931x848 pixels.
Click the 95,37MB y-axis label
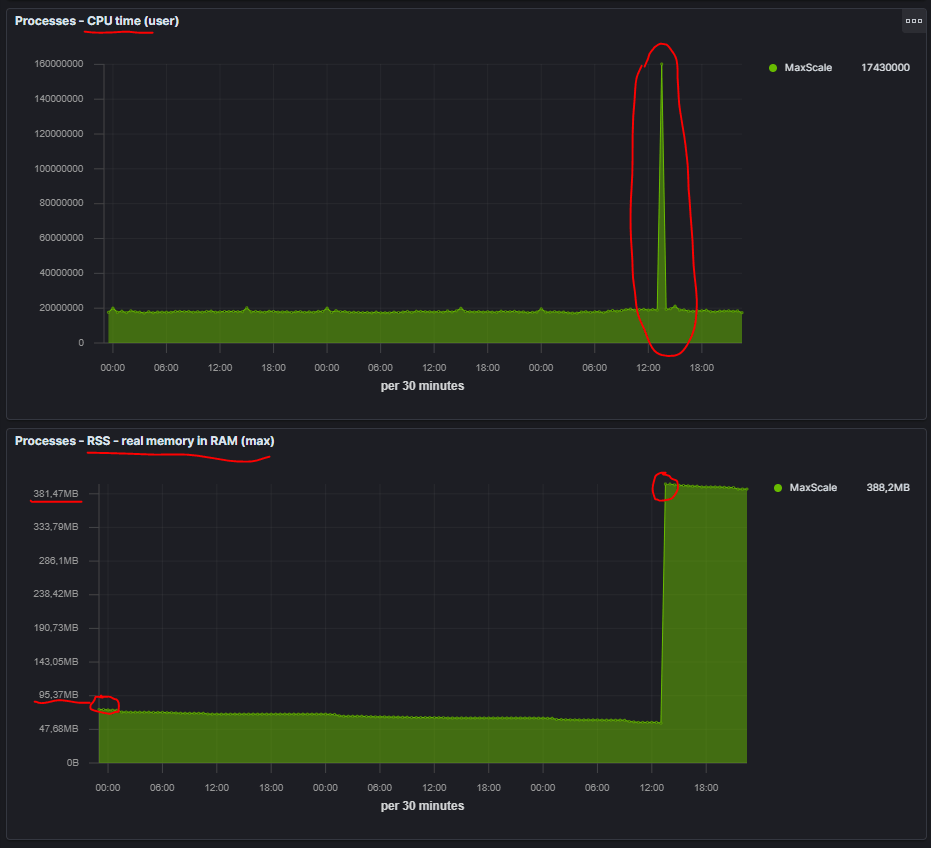[x=58, y=695]
